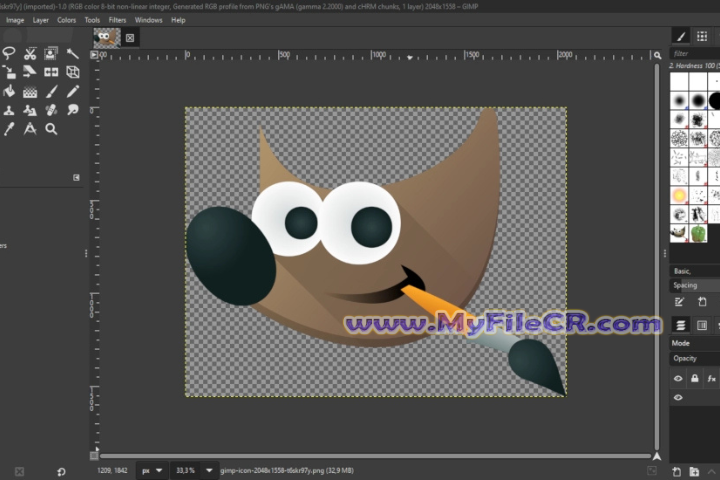Open the Patterns dockable tab
The image size is (720, 480).
[x=702, y=36]
